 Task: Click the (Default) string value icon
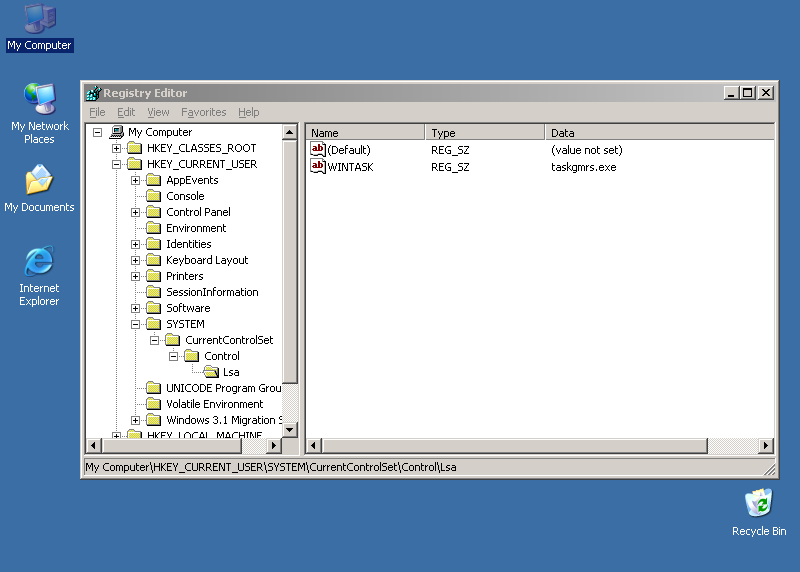tap(317, 150)
